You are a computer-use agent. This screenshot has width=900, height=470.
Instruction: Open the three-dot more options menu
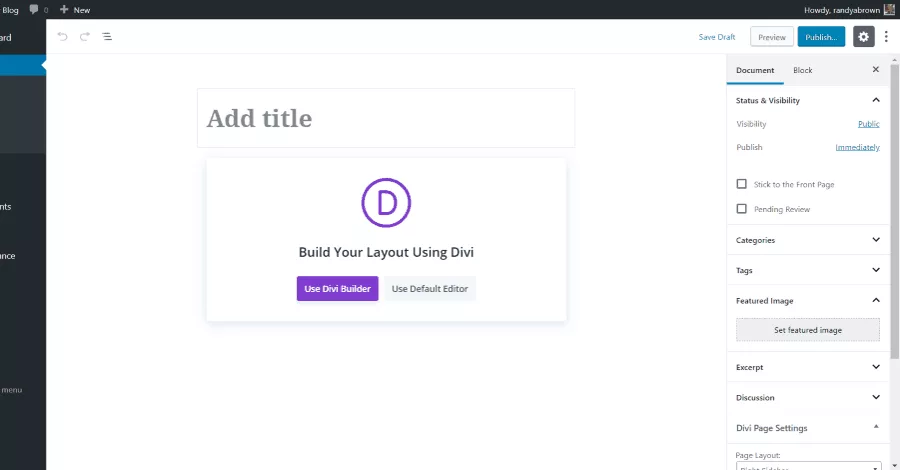point(886,37)
